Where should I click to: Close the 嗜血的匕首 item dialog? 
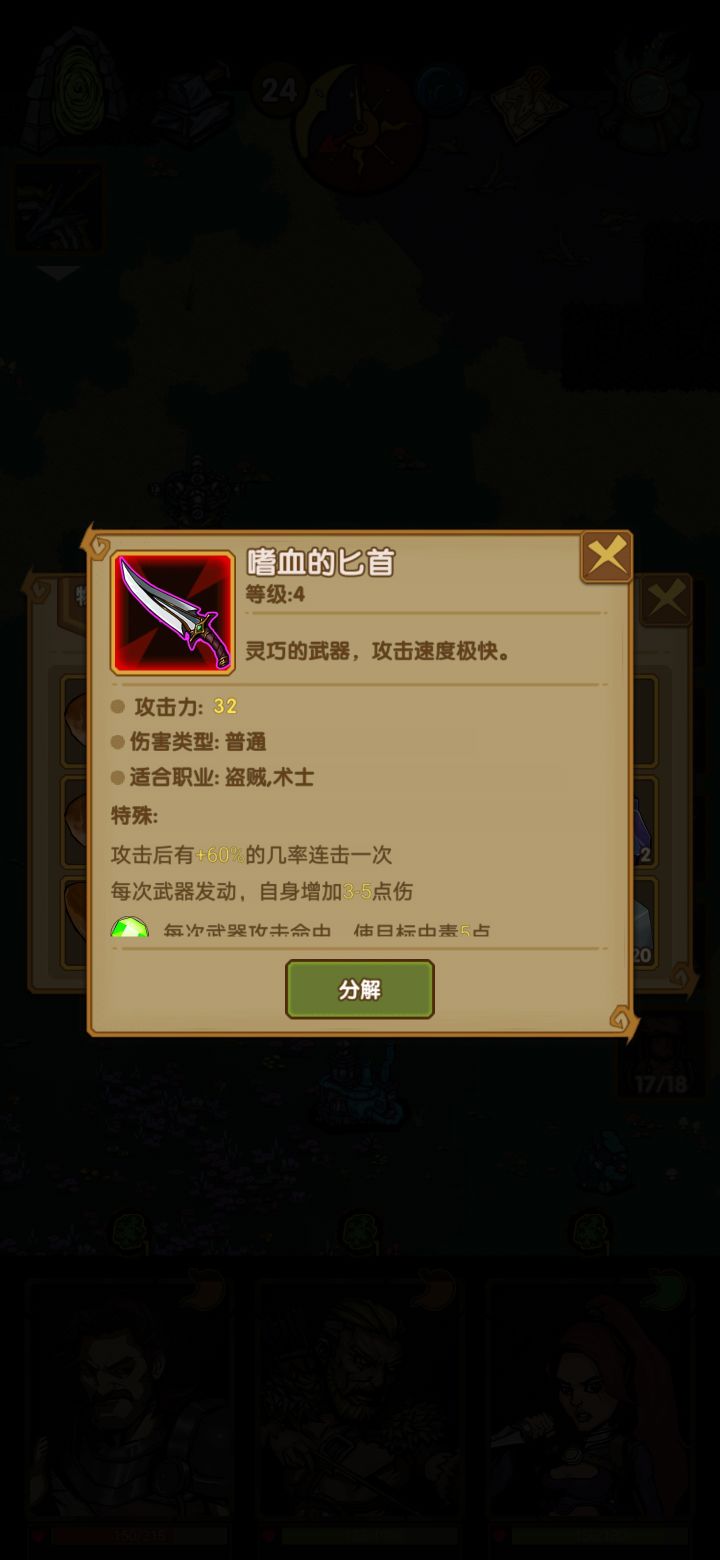(606, 557)
